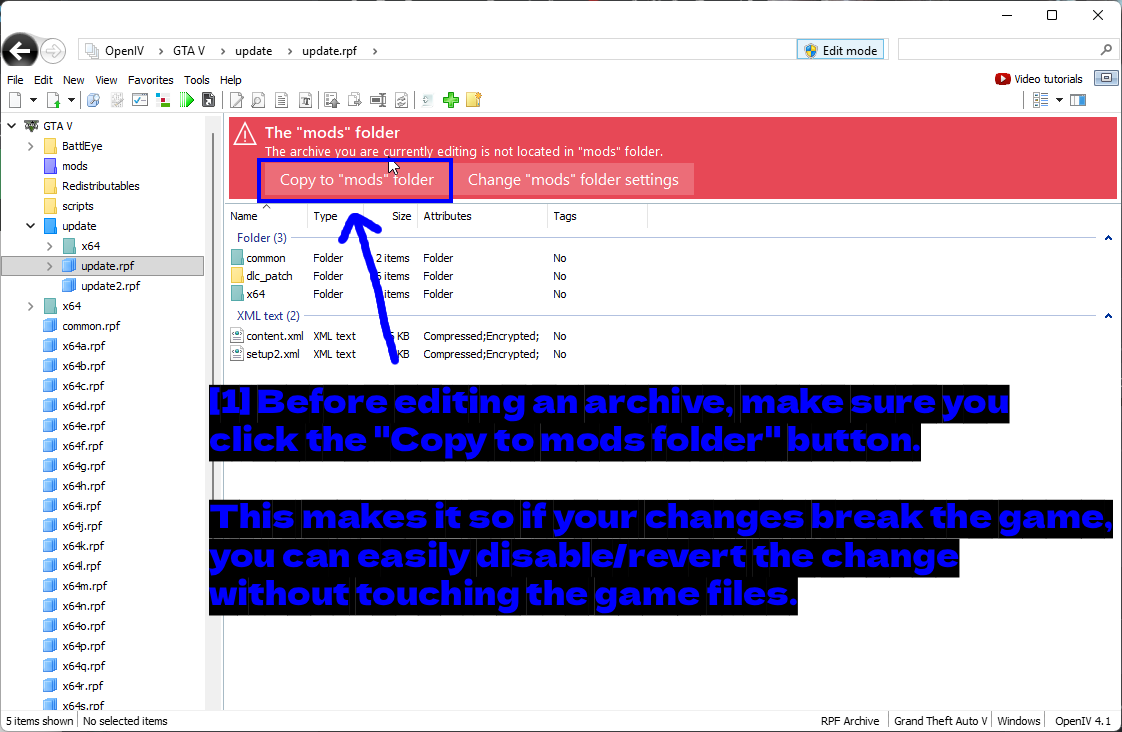This screenshot has width=1122, height=732.
Task: Open the Tools menu
Action: pos(197,80)
